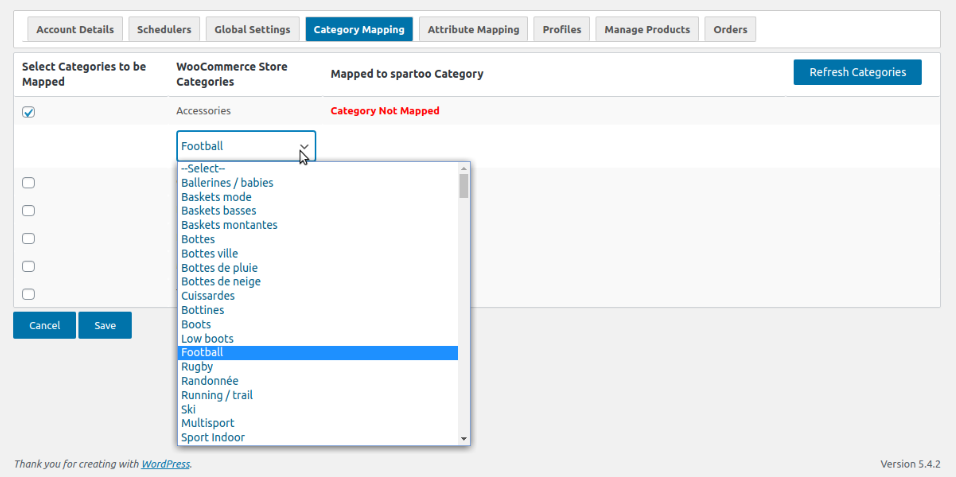The image size is (956, 477).
Task: Click the dropdown list scroll-down arrow
Action: (464, 438)
